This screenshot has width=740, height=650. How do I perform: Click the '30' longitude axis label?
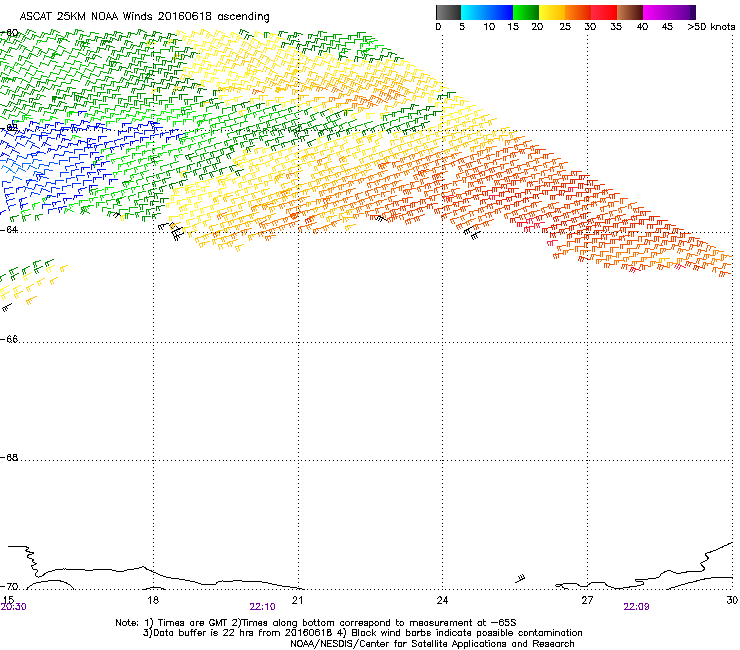(x=732, y=600)
